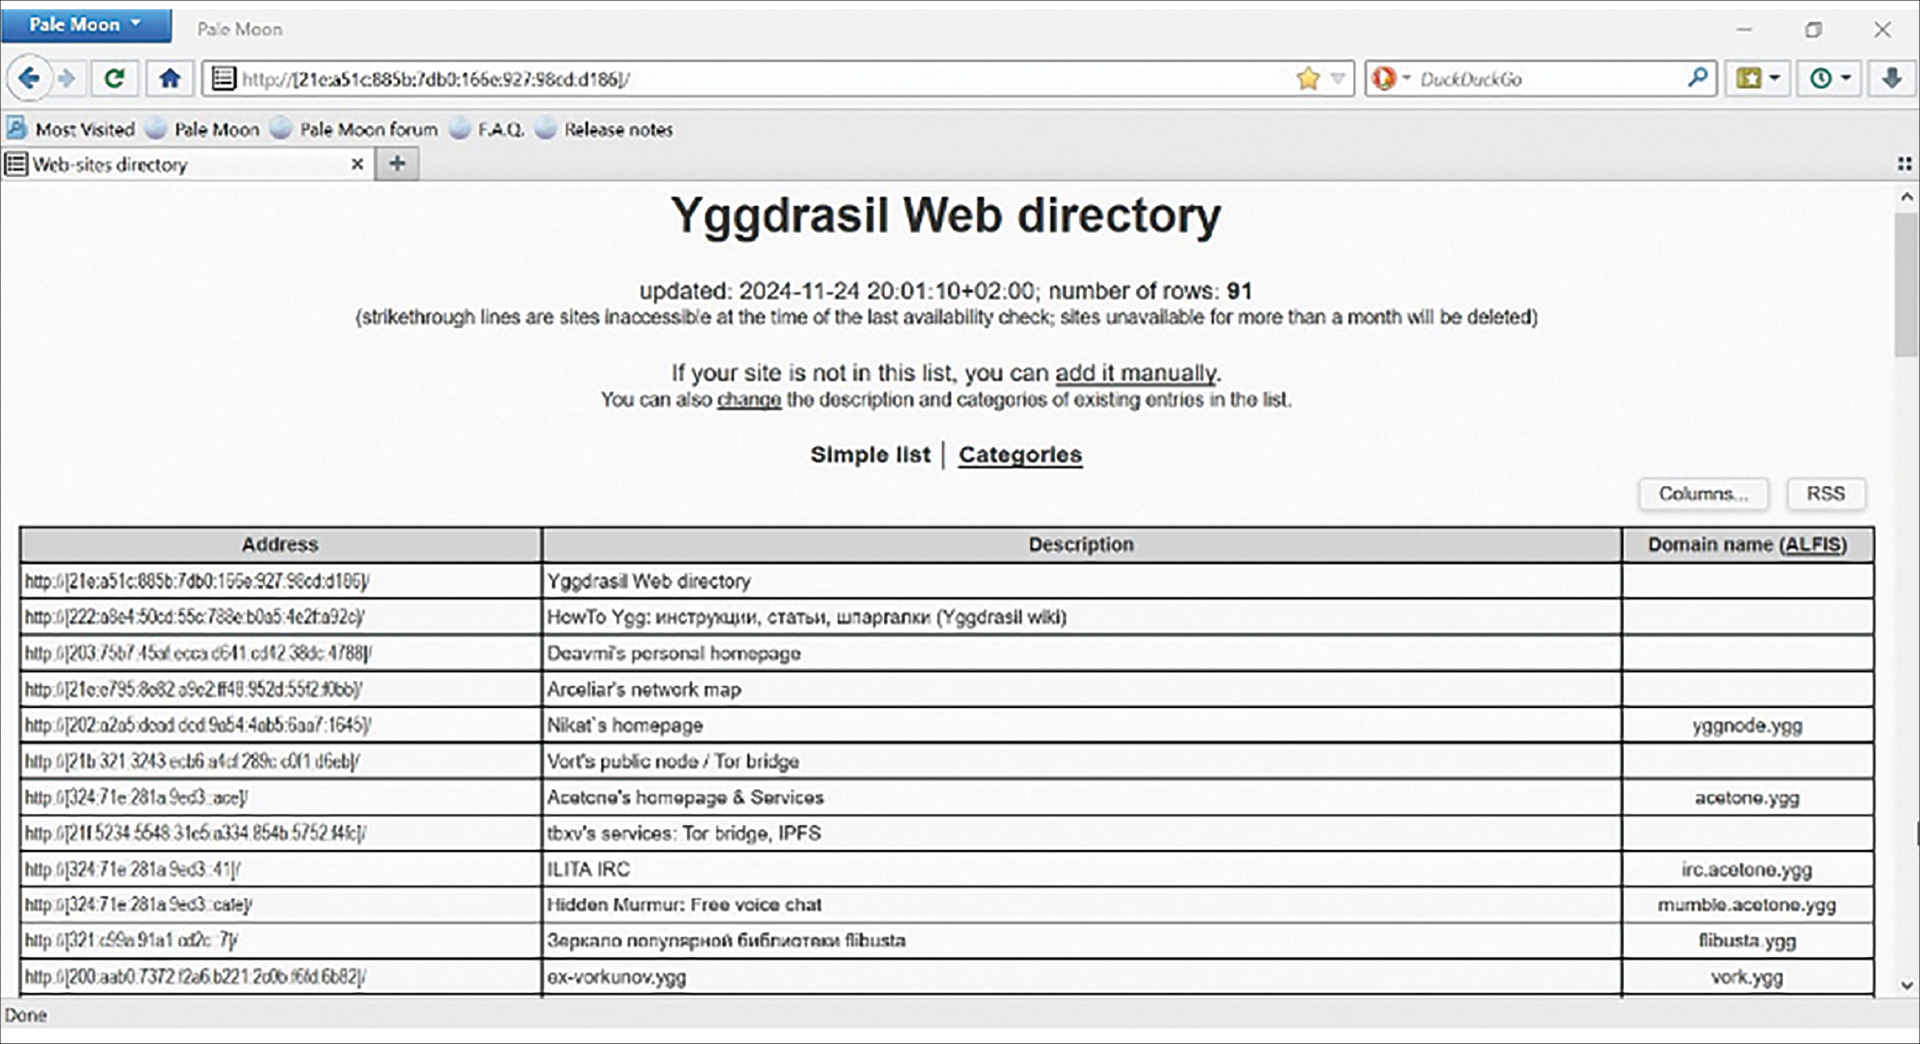Open the ALFIS link in table header
Screen dimensions: 1920x1044
tap(1813, 545)
